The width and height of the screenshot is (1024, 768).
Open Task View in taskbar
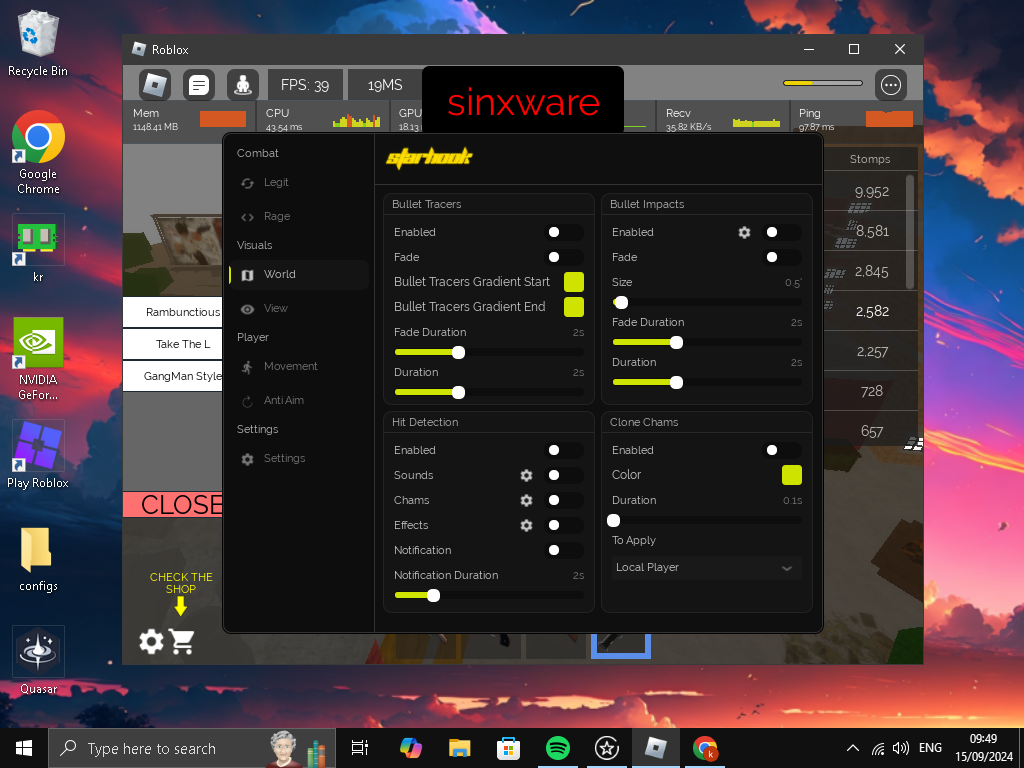pos(360,748)
